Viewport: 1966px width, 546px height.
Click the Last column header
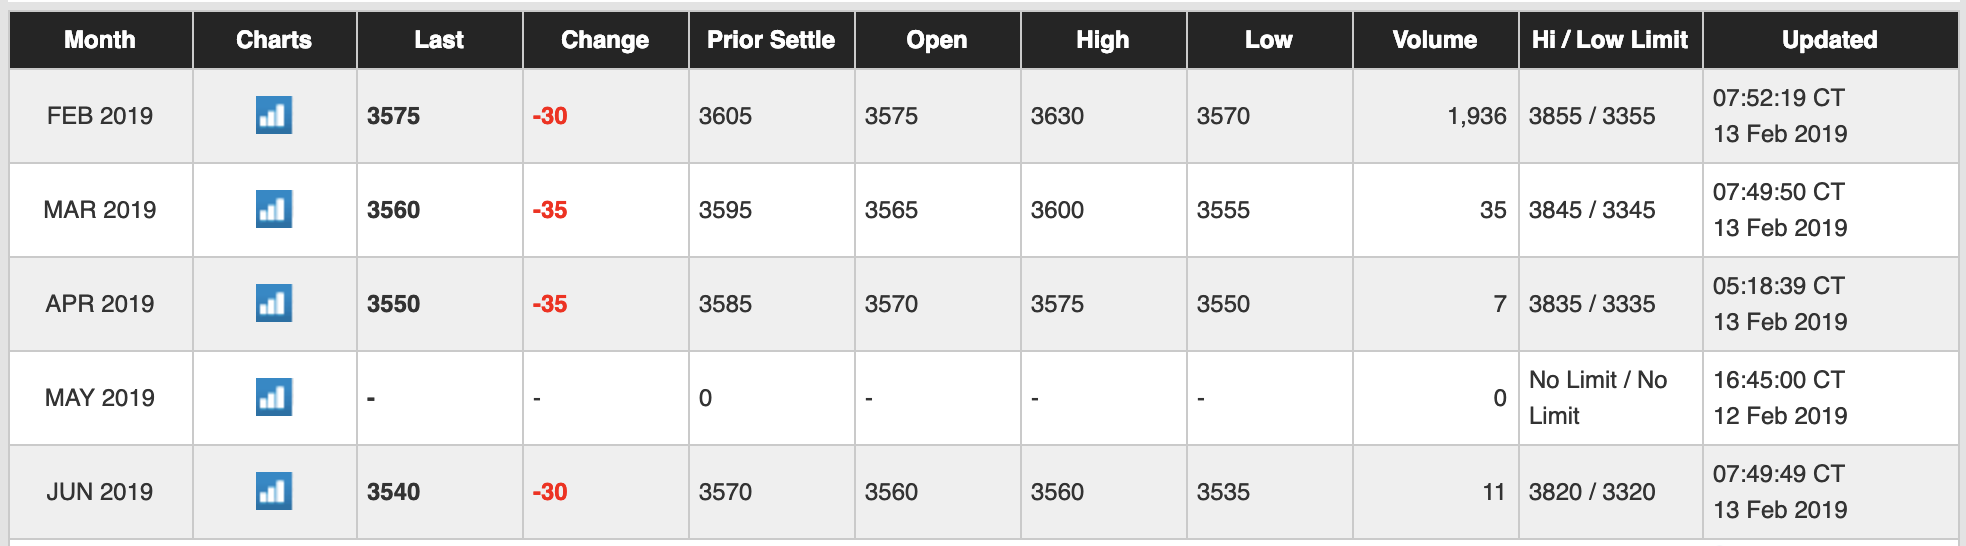click(x=439, y=40)
